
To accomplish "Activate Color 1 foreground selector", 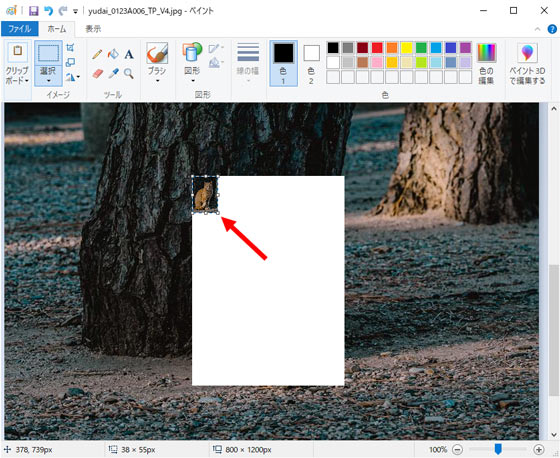I will (x=284, y=63).
